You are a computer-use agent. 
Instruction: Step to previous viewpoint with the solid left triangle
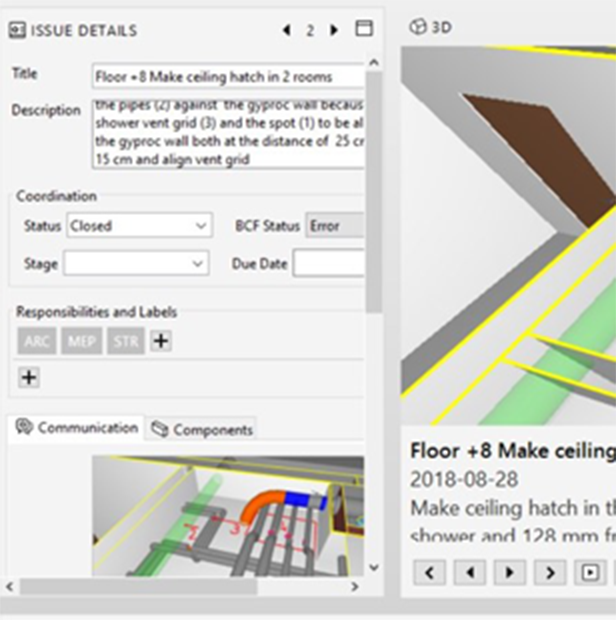[x=469, y=572]
